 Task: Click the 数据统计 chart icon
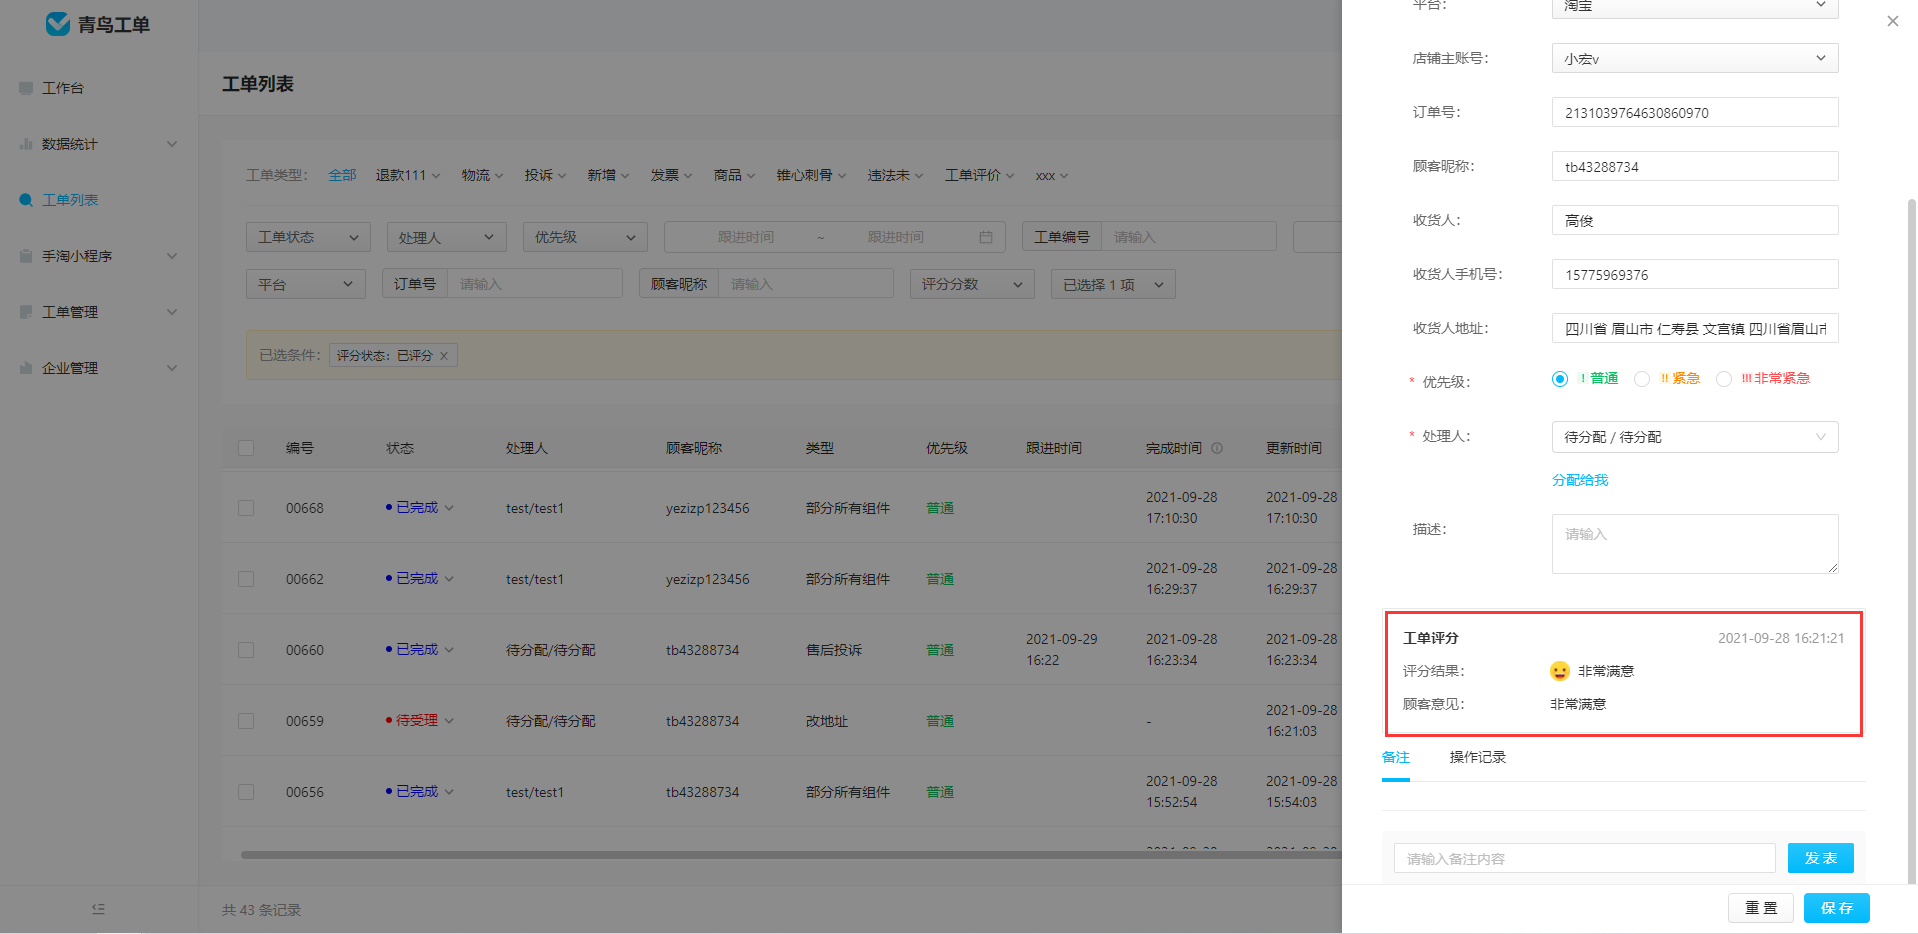tap(26, 144)
